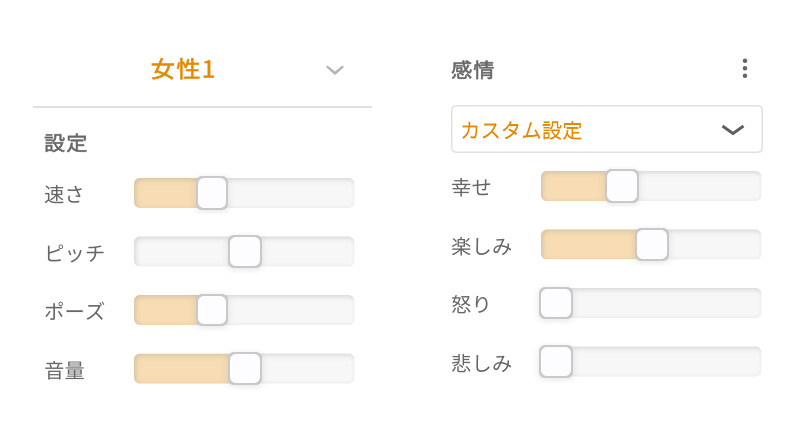Click the empty right end of 速さ track
This screenshot has height=443, width=811.
(x=320, y=193)
